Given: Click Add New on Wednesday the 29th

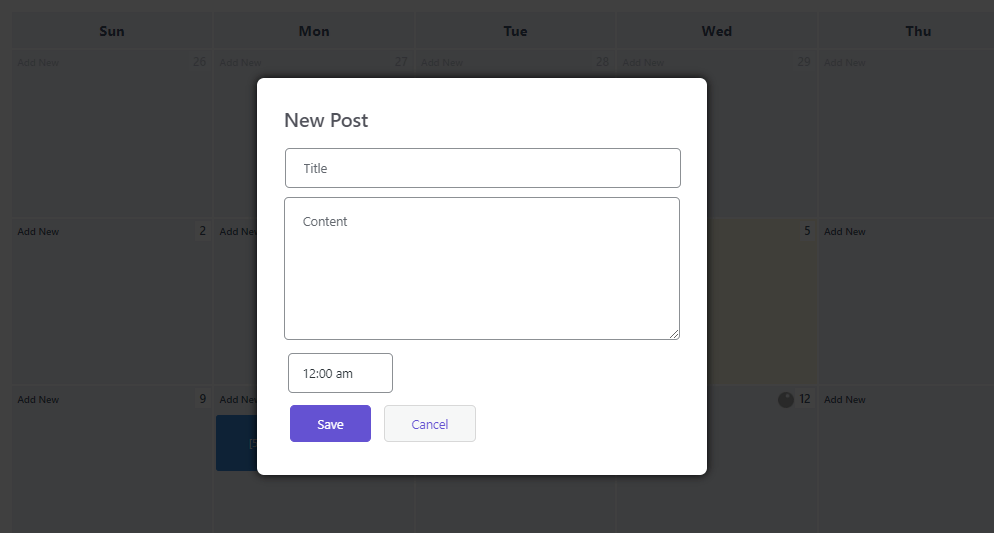Looking at the screenshot, I should coord(643,63).
